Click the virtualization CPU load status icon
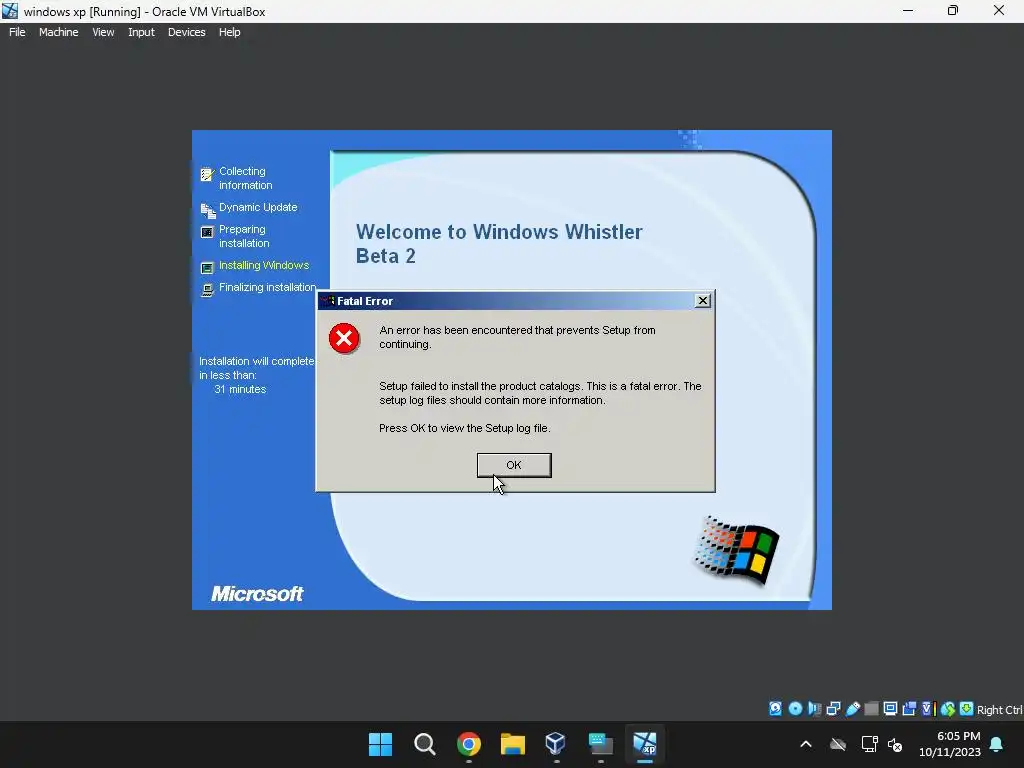 tap(929, 709)
